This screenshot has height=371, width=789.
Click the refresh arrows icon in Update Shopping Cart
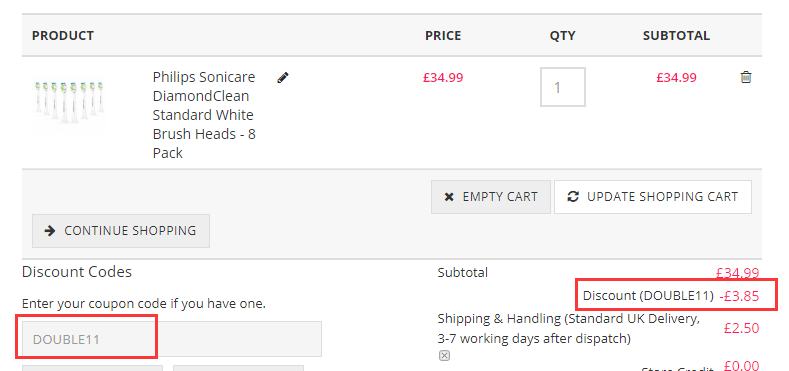[x=573, y=196]
